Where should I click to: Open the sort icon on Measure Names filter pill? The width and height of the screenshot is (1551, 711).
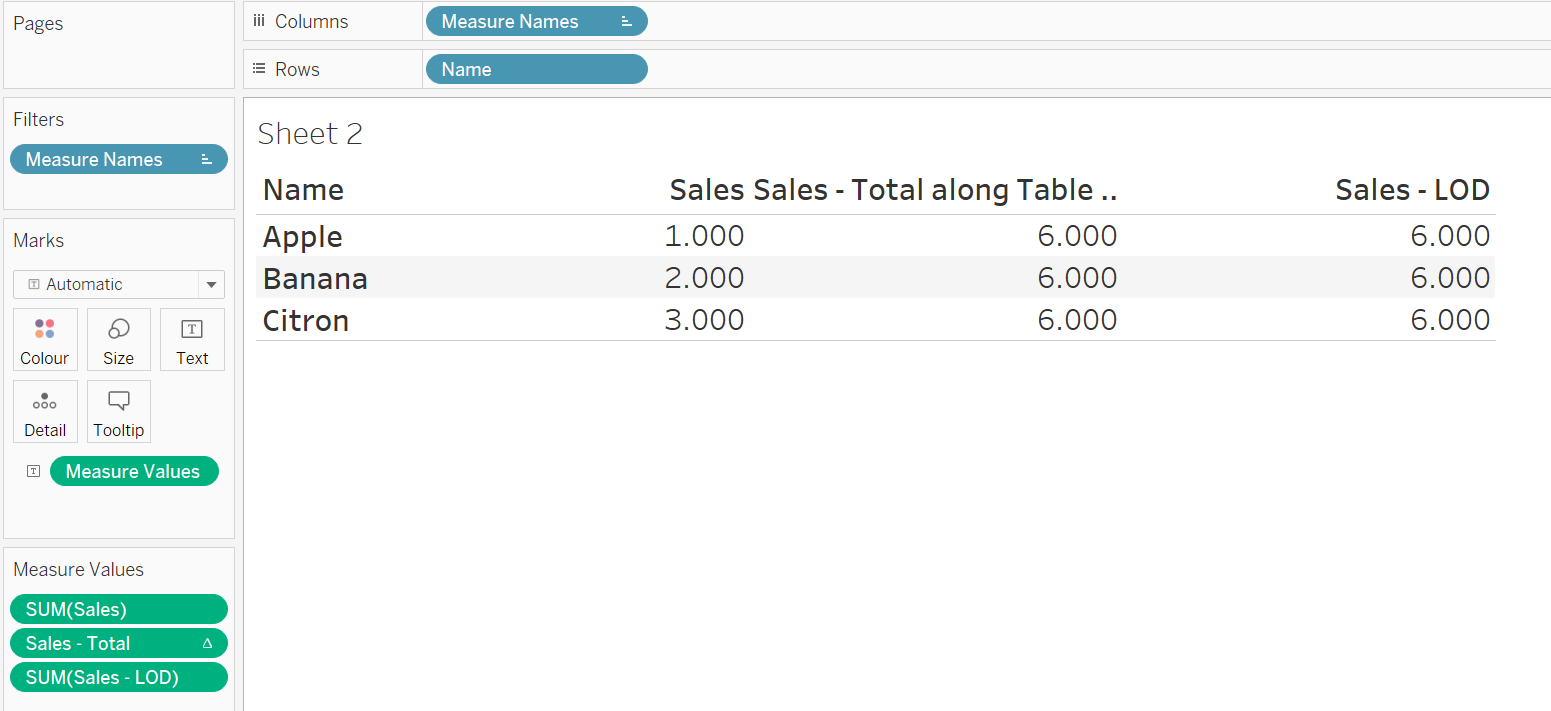[x=207, y=158]
